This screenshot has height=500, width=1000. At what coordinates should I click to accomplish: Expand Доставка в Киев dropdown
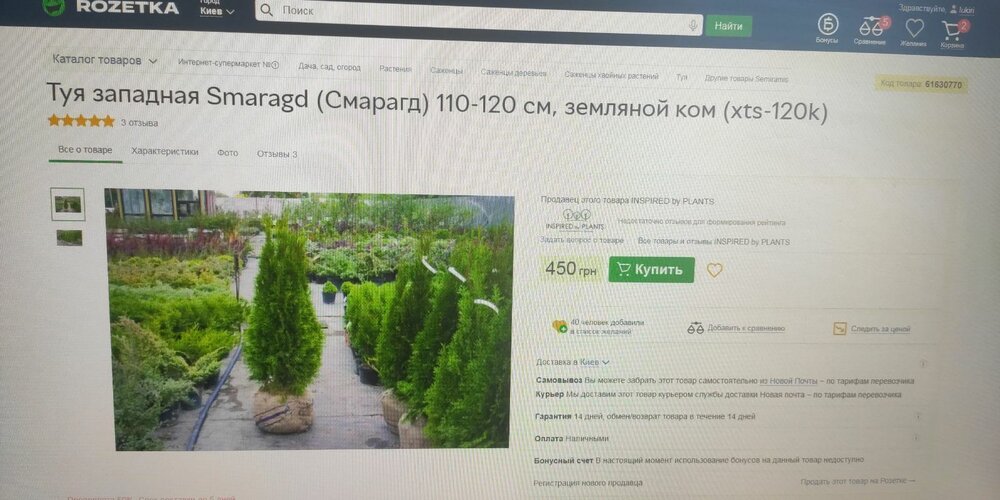[573, 362]
